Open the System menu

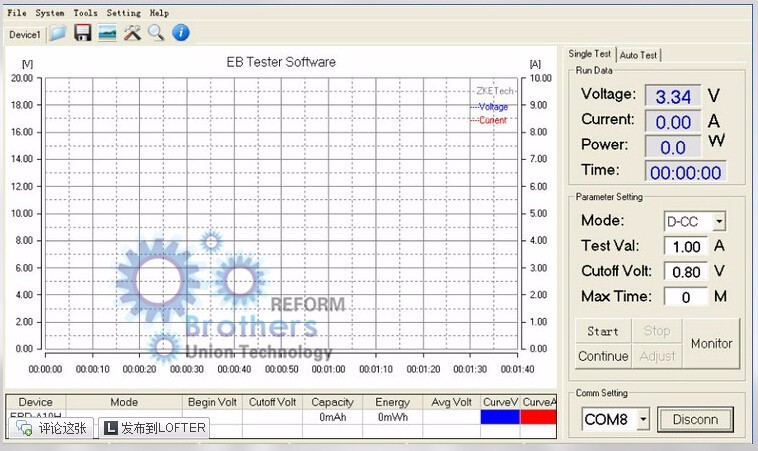point(49,13)
